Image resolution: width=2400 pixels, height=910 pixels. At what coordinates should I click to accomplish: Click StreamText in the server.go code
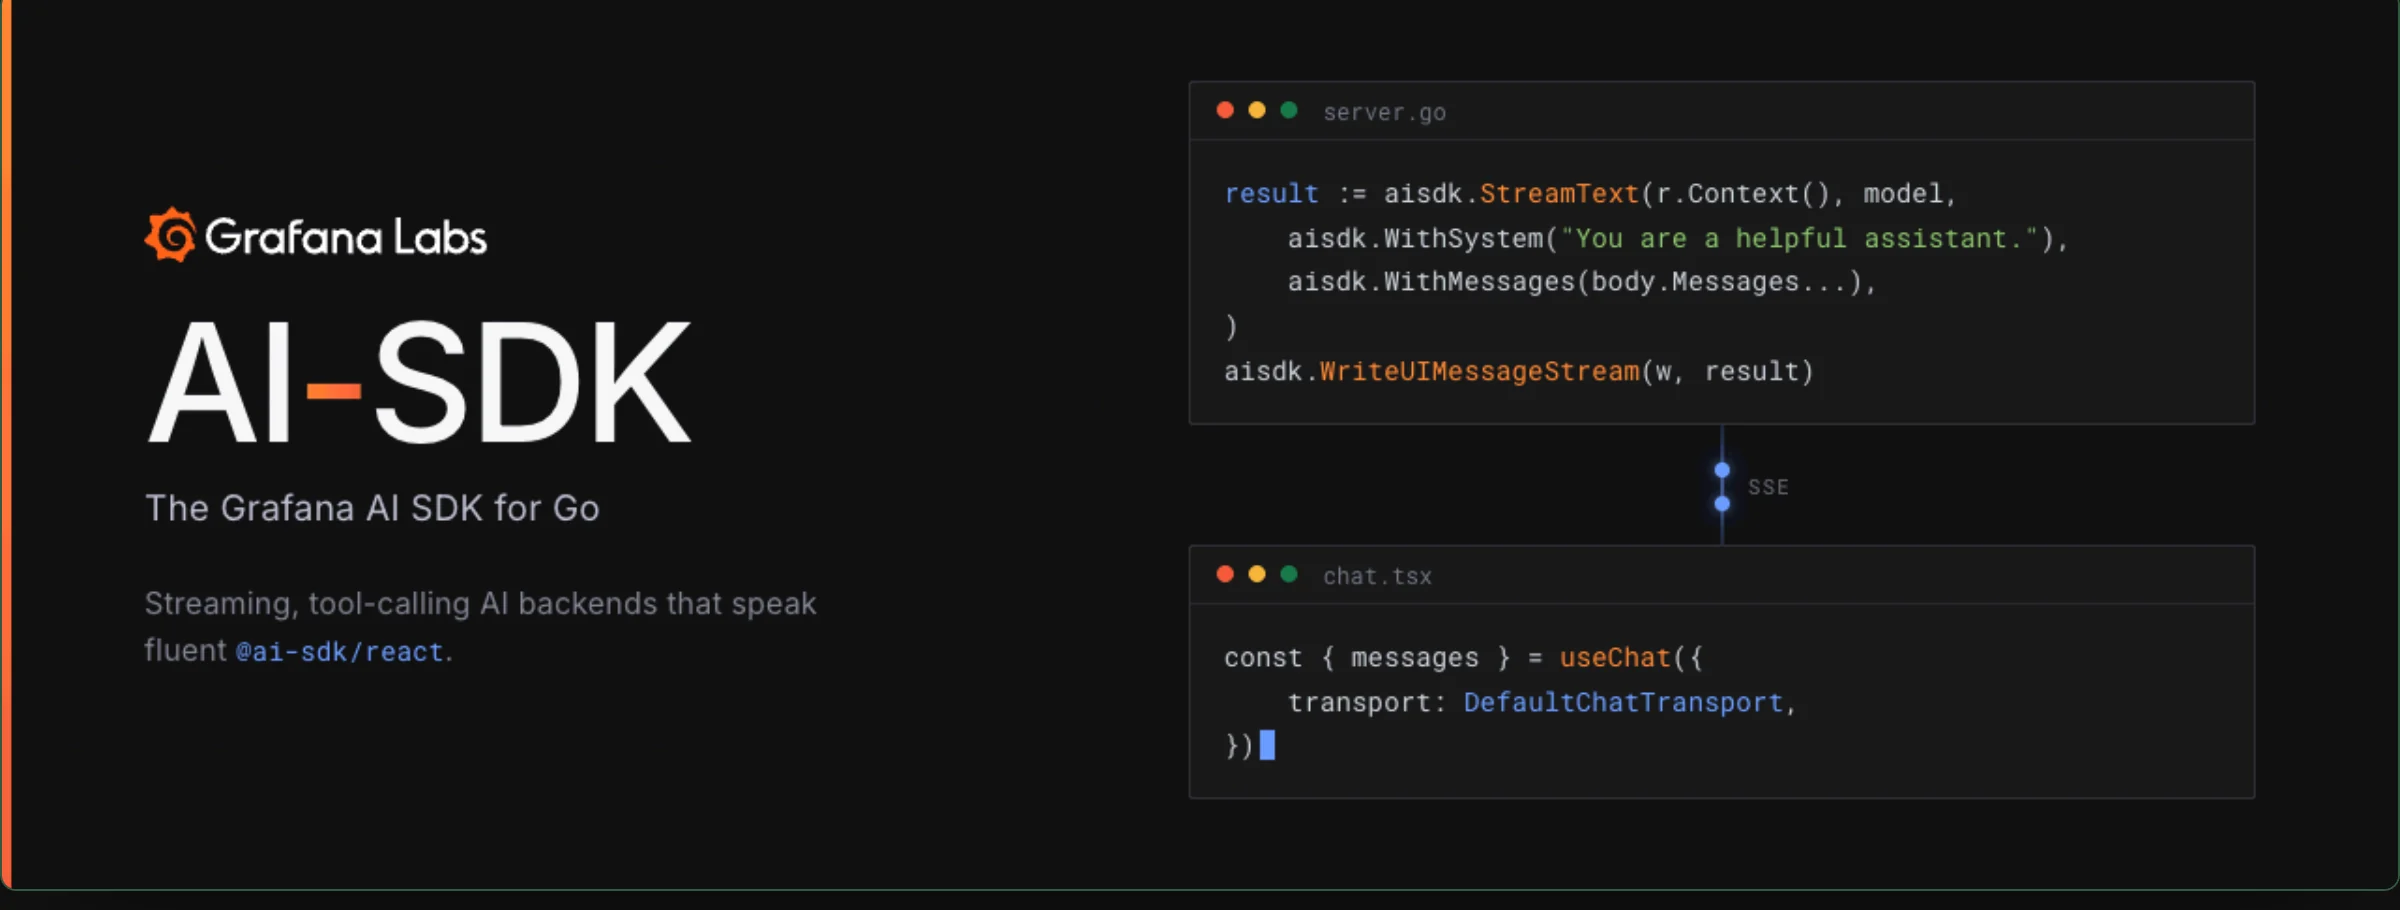point(1559,193)
